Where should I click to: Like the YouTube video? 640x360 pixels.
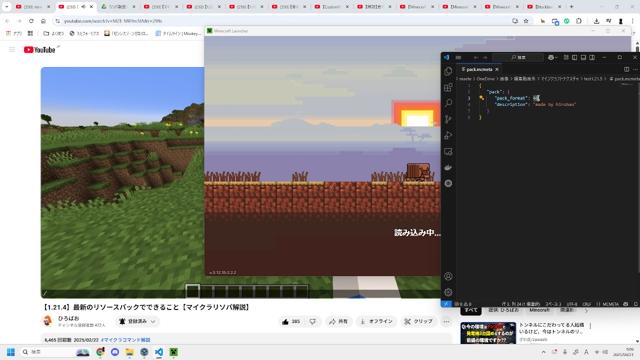[291, 322]
